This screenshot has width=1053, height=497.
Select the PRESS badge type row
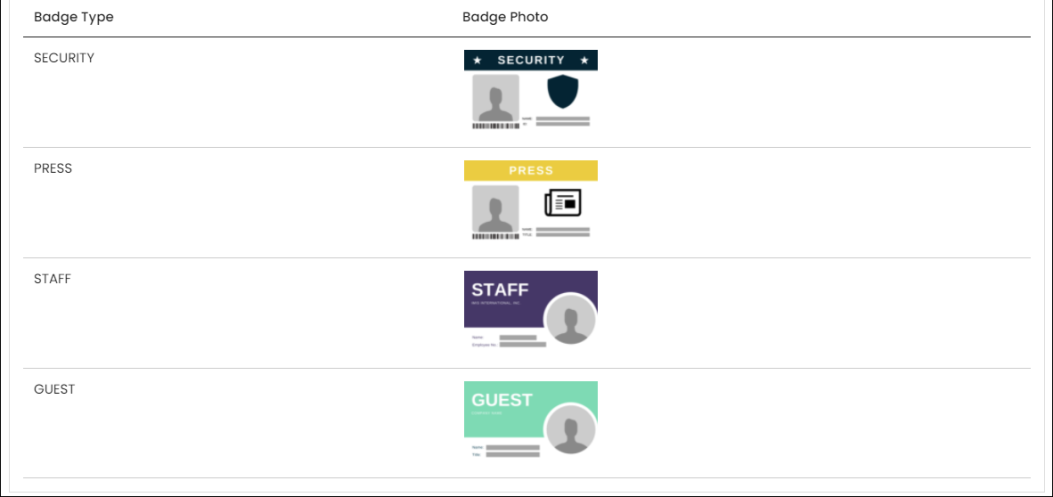coord(526,203)
